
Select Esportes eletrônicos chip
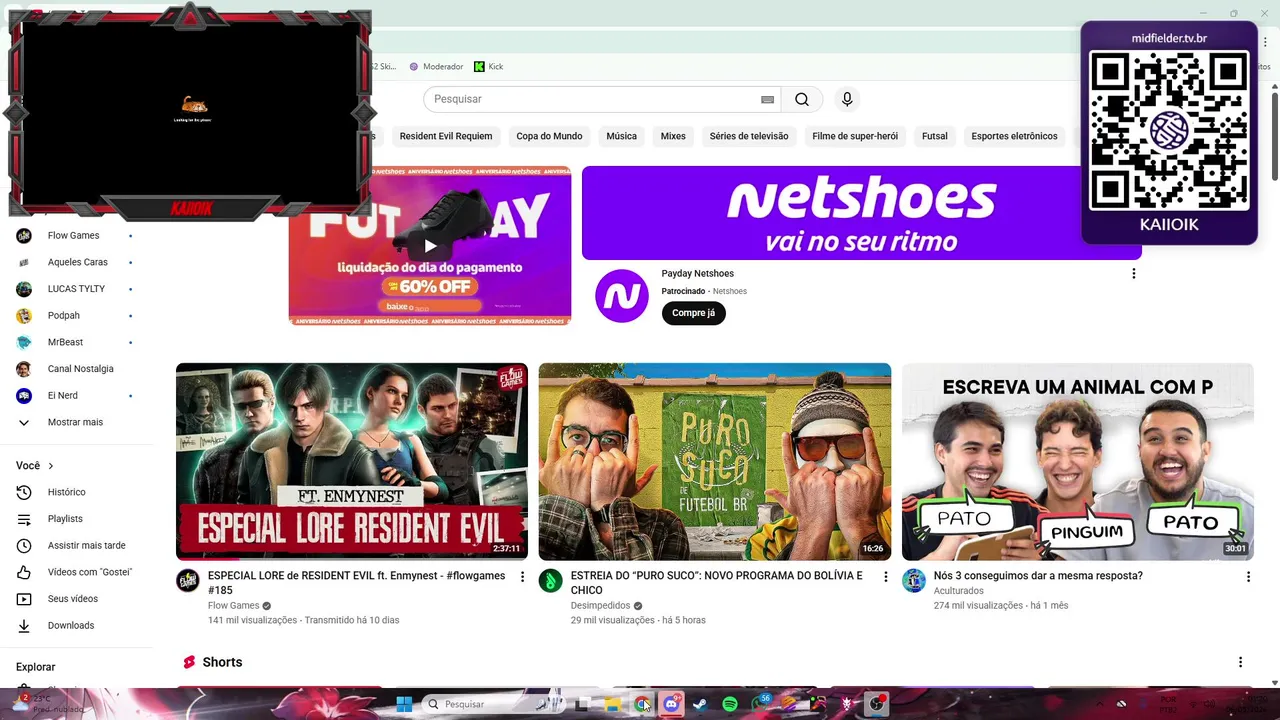(1014, 136)
